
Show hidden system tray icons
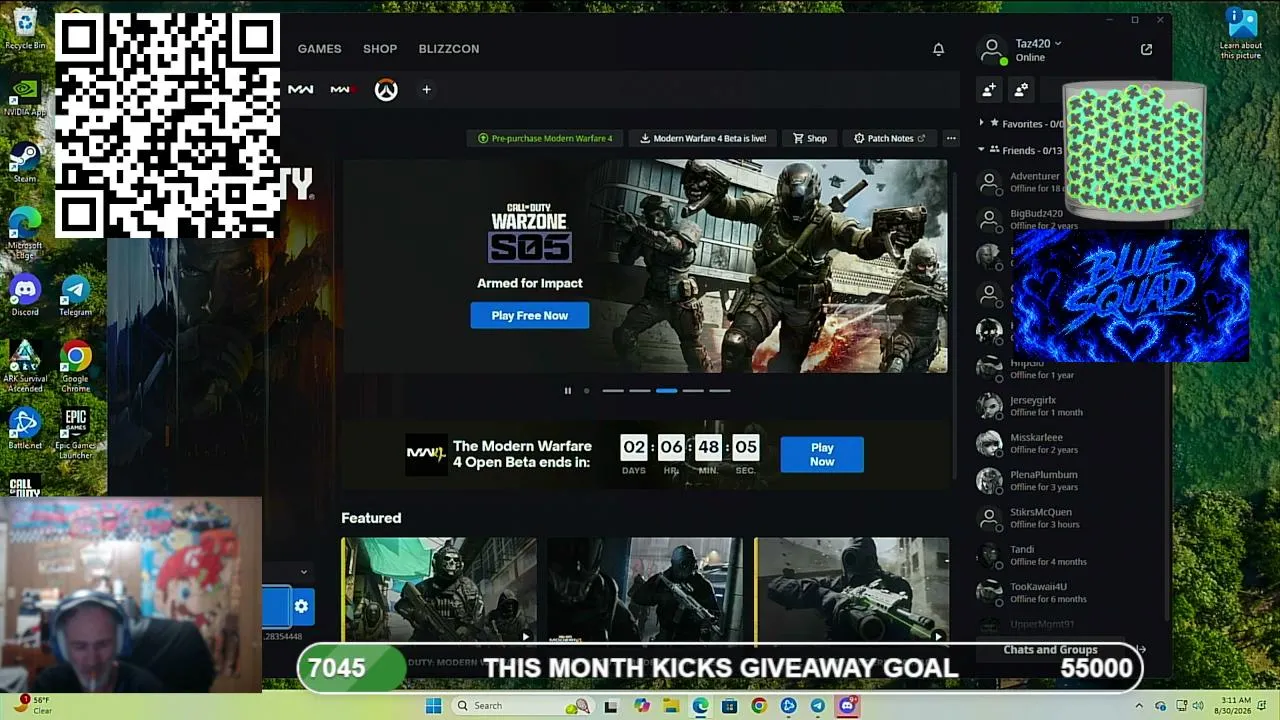coord(1139,706)
